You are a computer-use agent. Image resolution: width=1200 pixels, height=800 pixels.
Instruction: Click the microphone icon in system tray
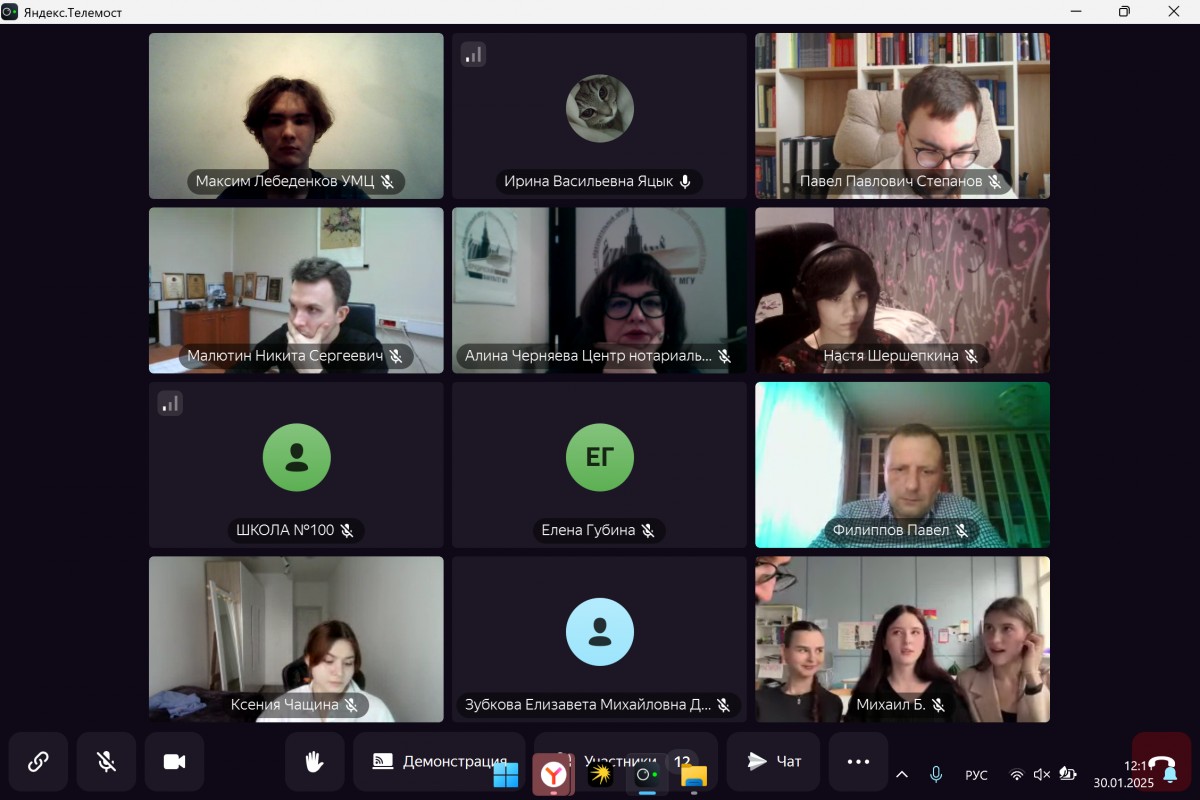click(x=936, y=775)
